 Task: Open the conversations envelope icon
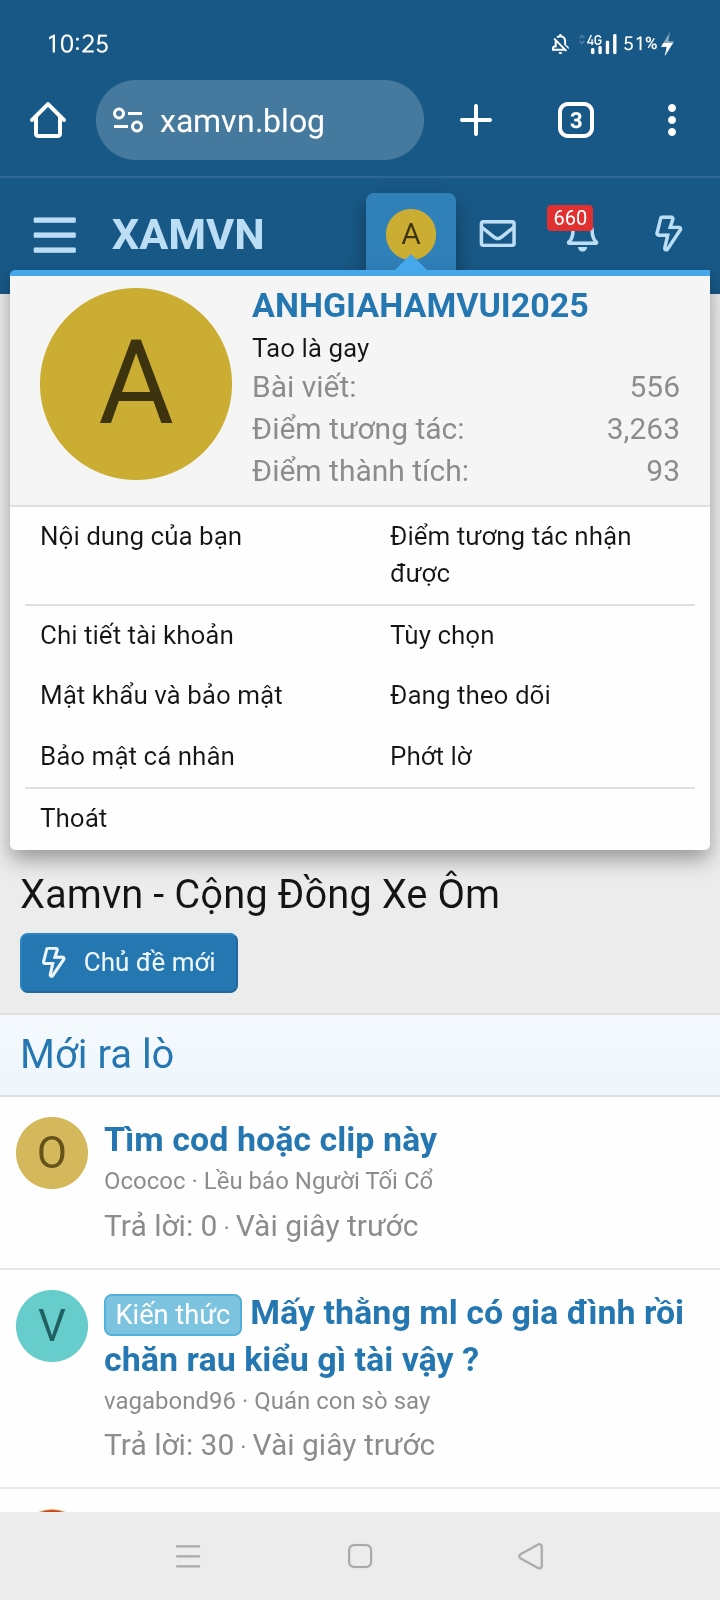point(498,232)
